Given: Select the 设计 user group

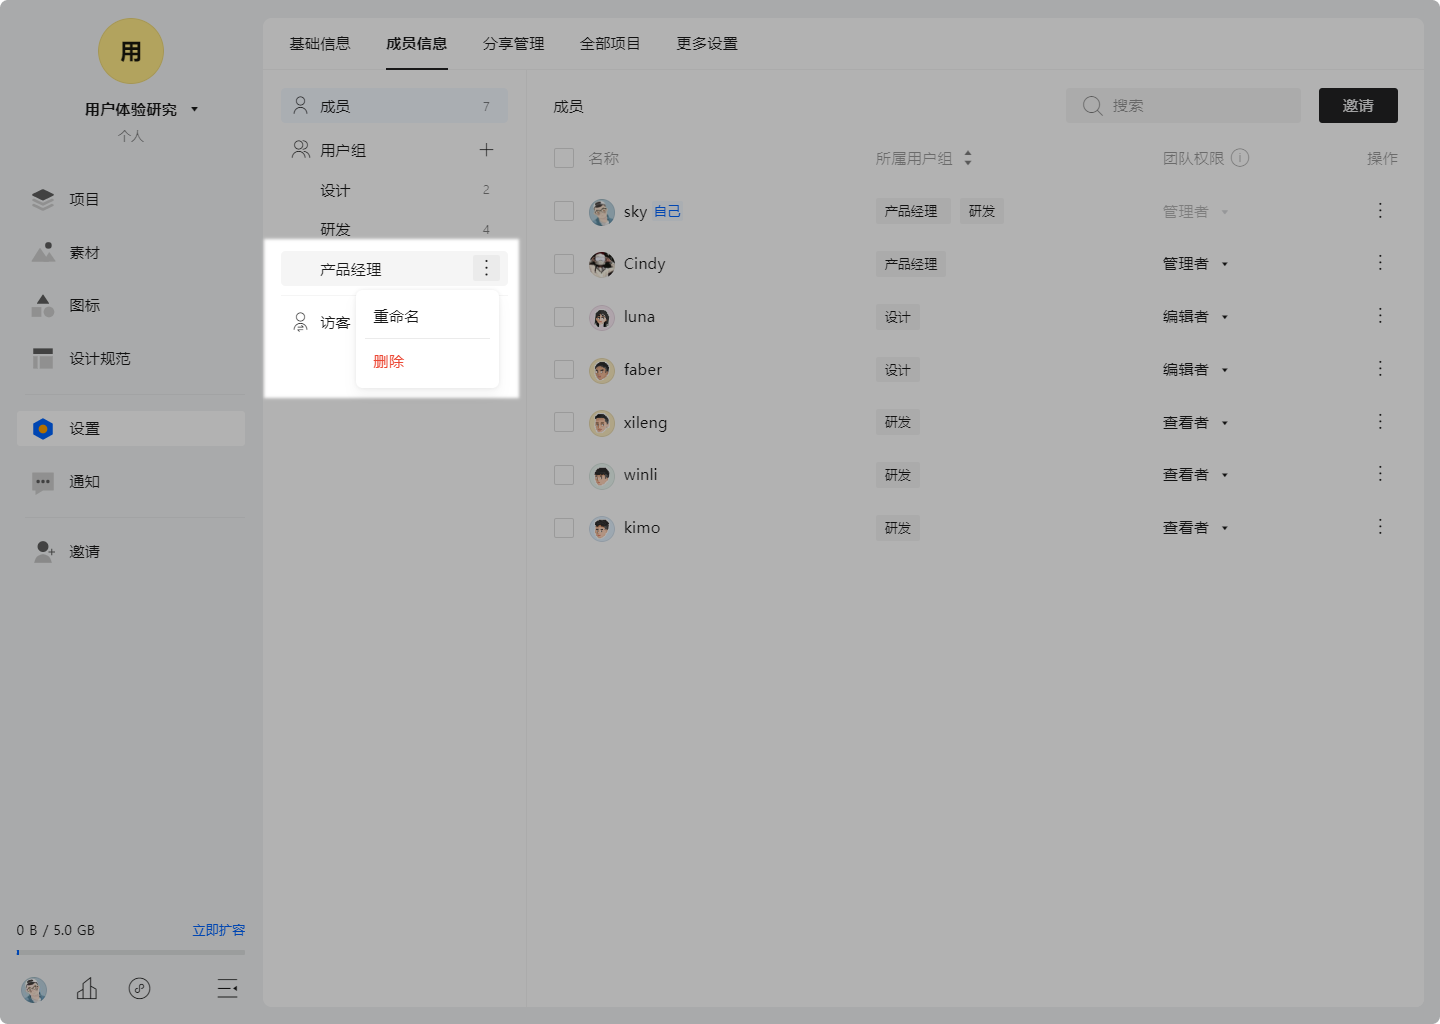Looking at the screenshot, I should (394, 190).
